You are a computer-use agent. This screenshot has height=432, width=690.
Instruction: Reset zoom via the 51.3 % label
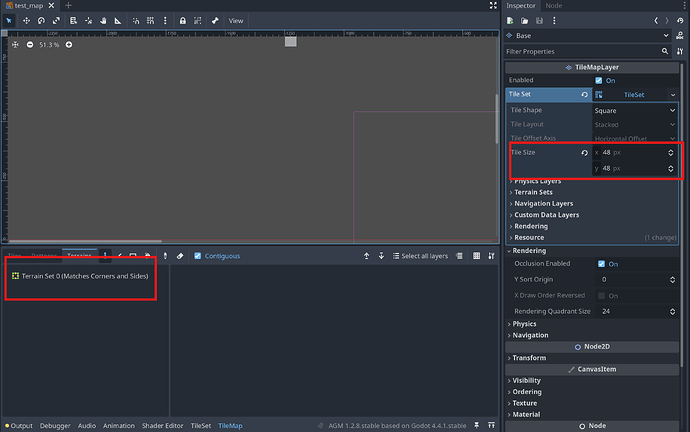[49, 45]
